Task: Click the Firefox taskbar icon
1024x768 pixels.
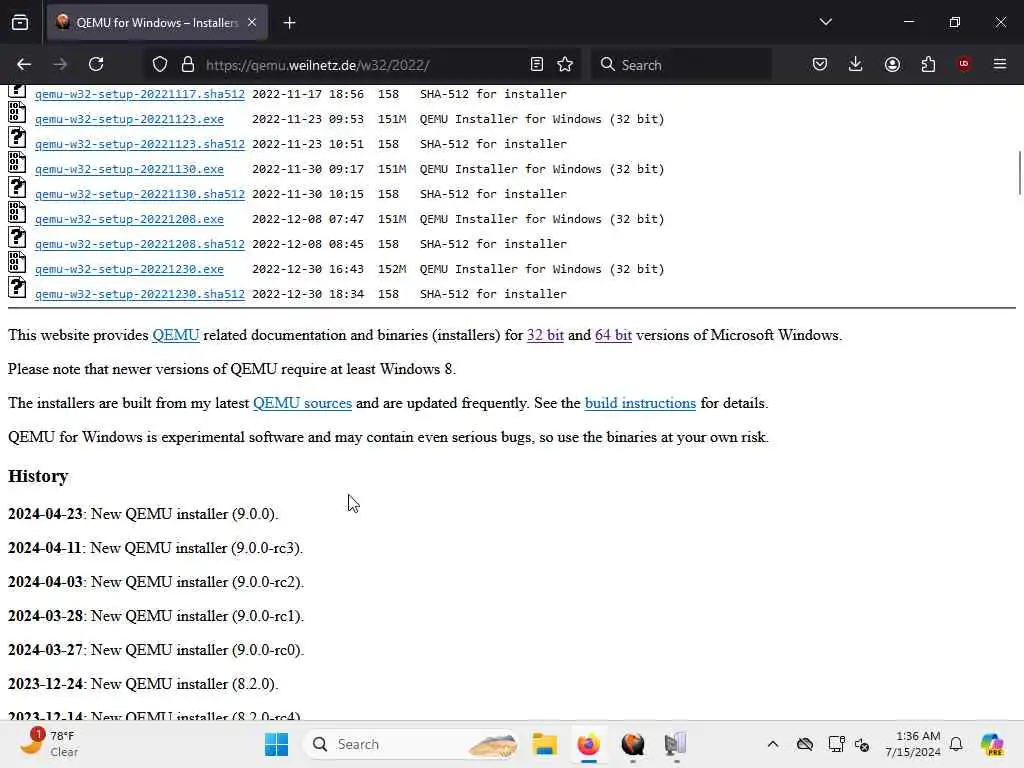Action: 588,744
